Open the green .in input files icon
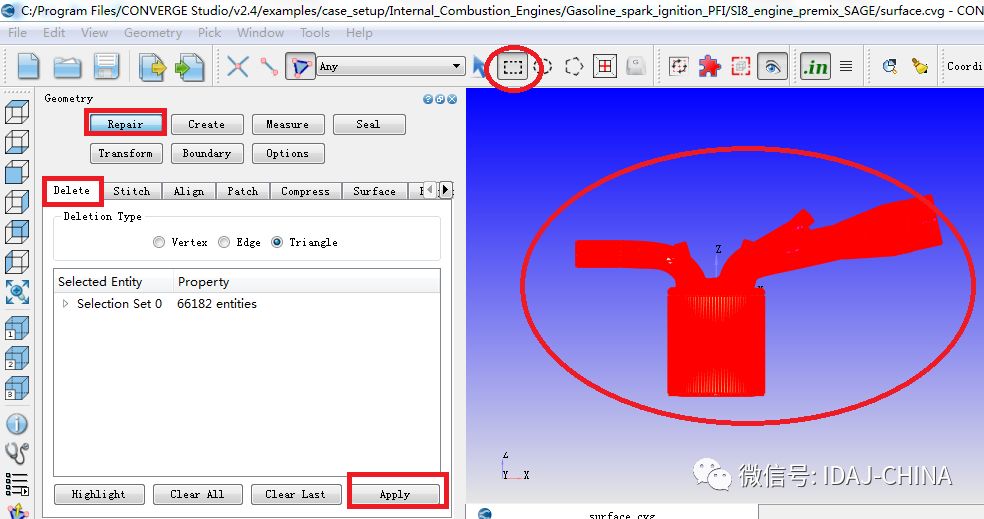 815,66
